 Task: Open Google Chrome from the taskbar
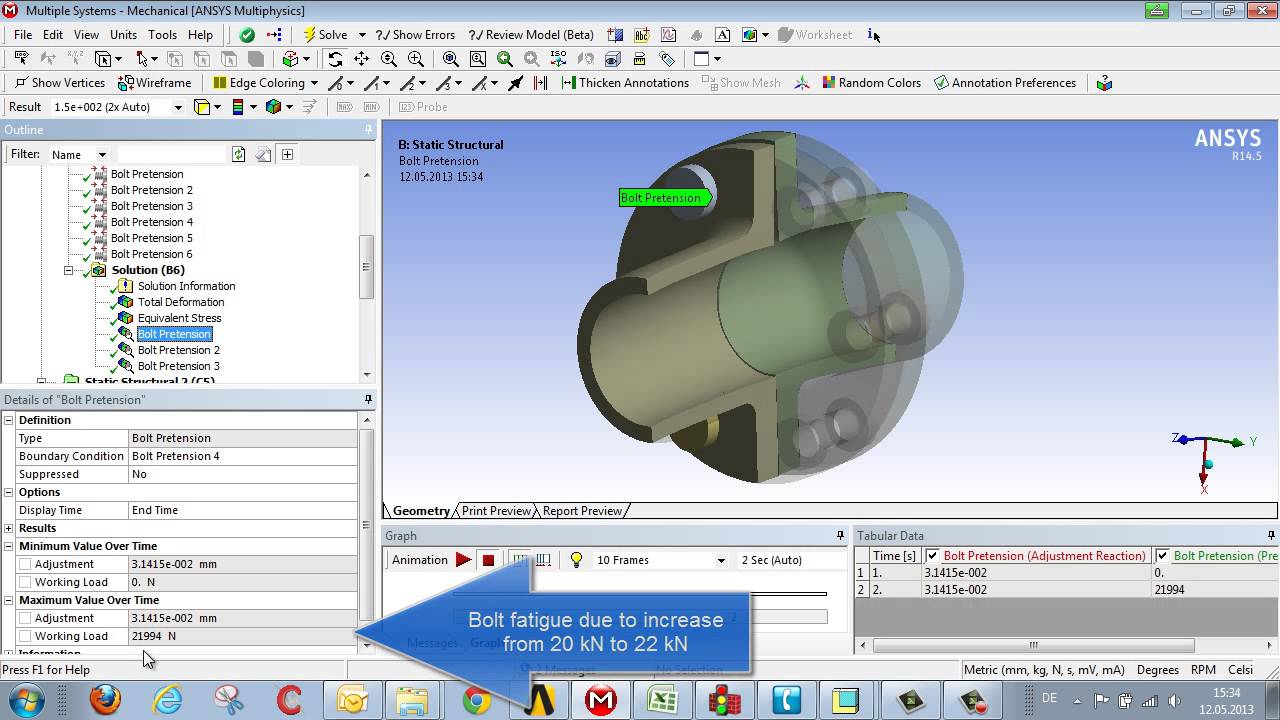477,700
